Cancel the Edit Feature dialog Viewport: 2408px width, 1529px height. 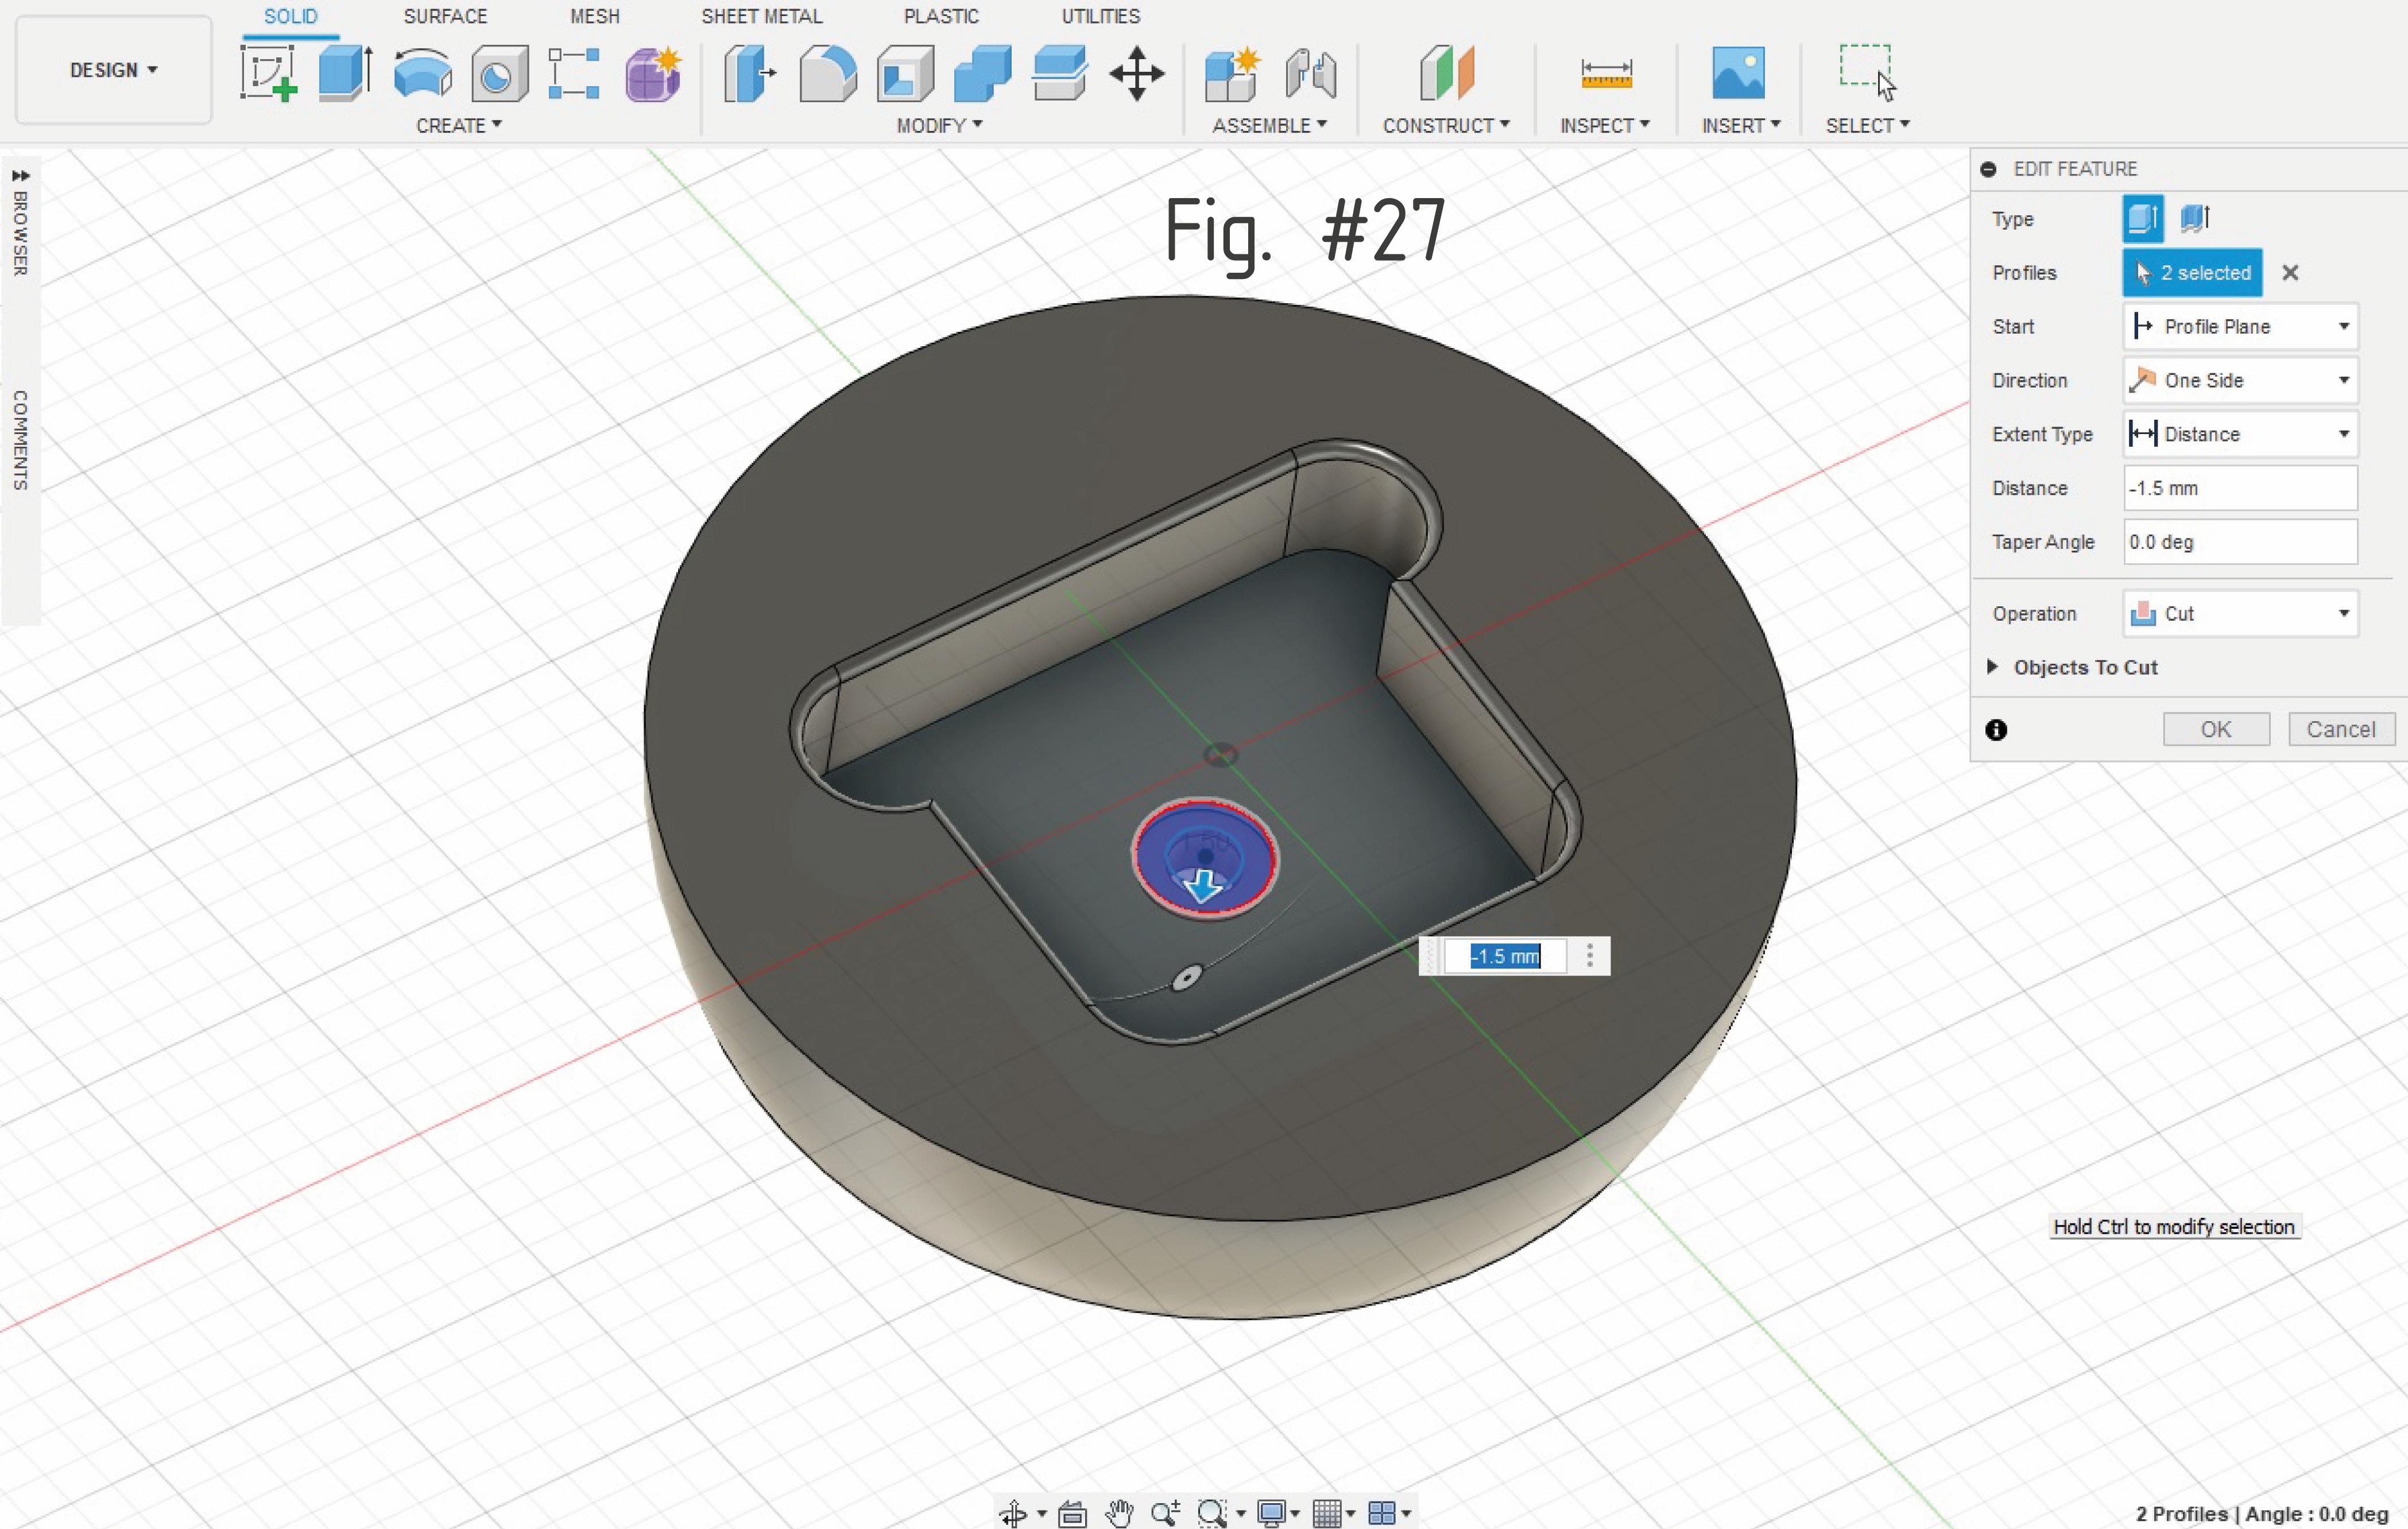coord(2340,729)
